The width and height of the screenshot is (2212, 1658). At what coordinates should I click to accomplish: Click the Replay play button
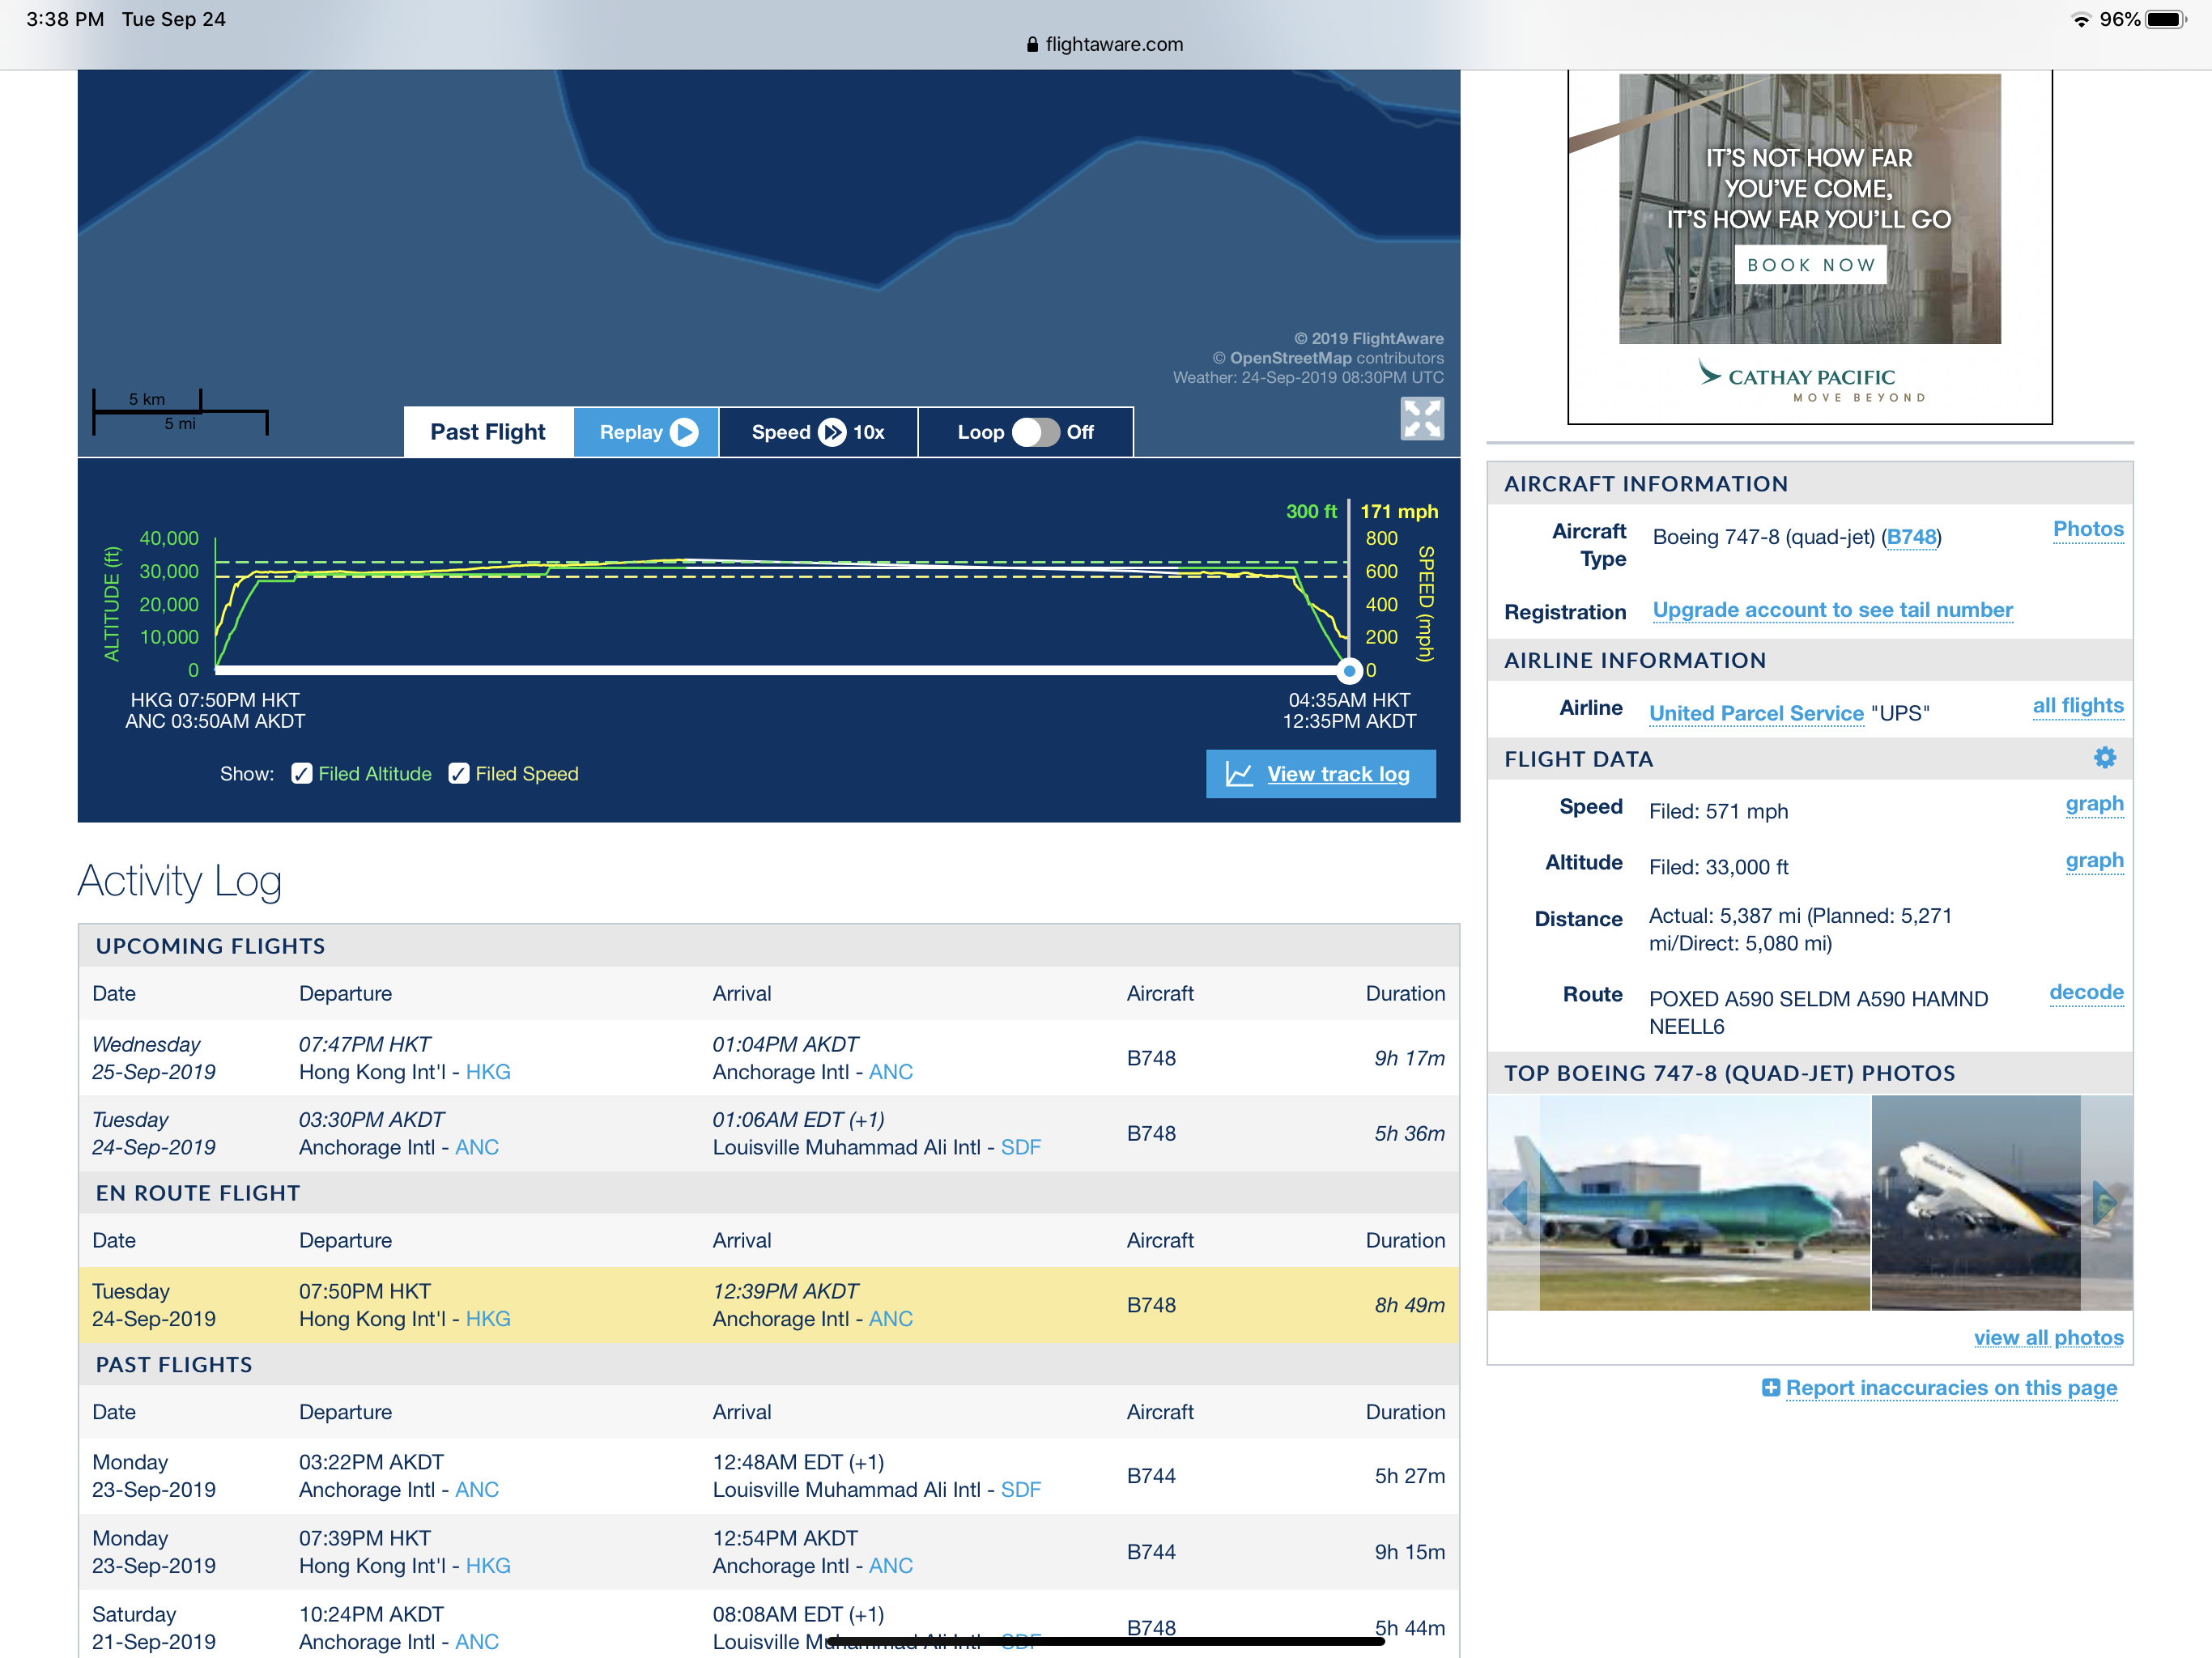(x=647, y=432)
